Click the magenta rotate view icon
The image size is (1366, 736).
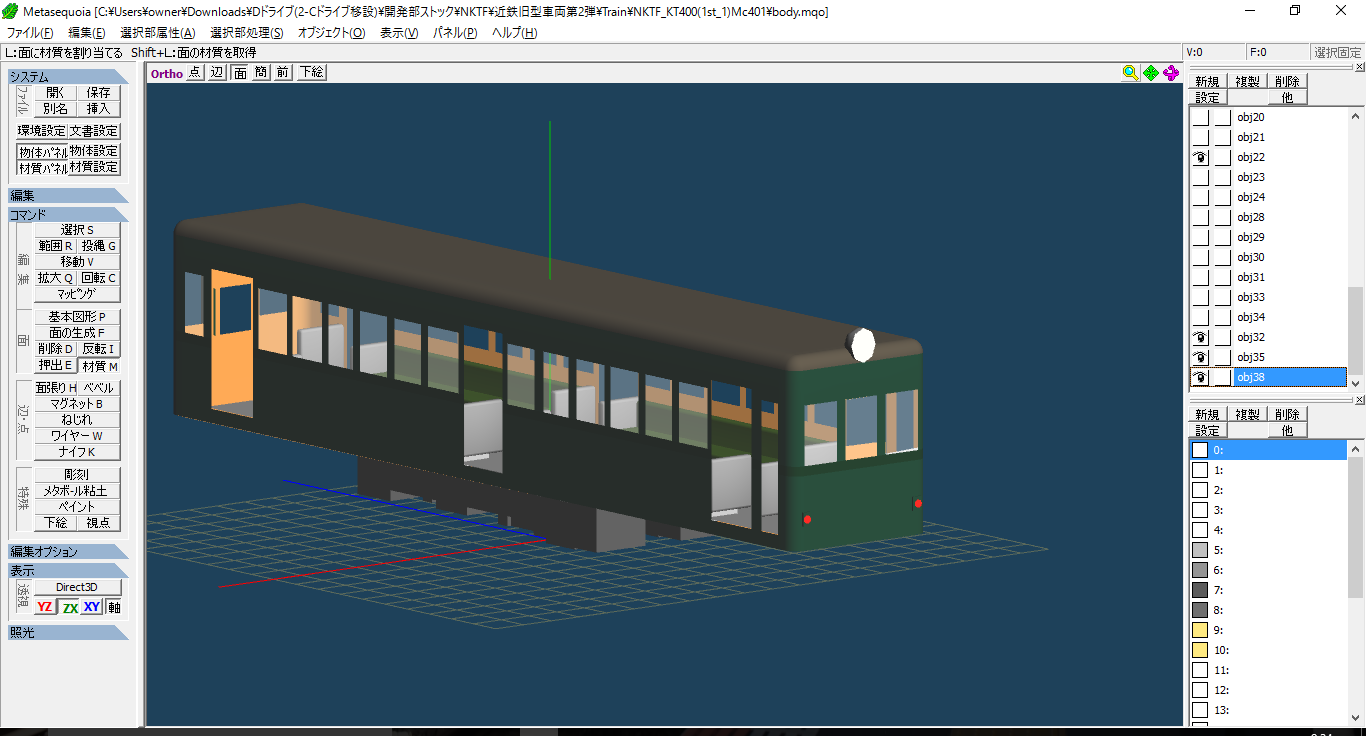[1171, 73]
